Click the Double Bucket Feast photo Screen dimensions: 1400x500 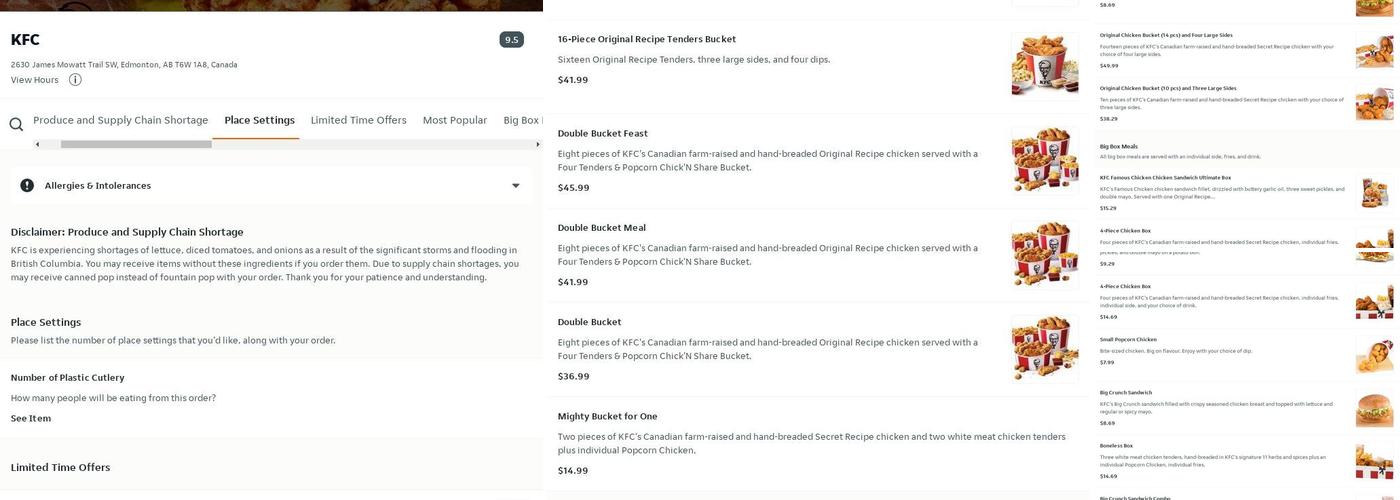click(x=1044, y=159)
